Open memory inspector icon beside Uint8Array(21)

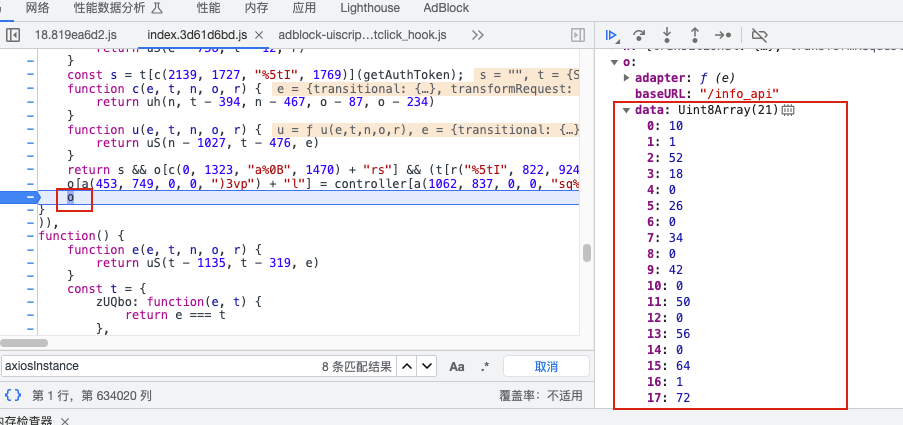click(x=788, y=109)
